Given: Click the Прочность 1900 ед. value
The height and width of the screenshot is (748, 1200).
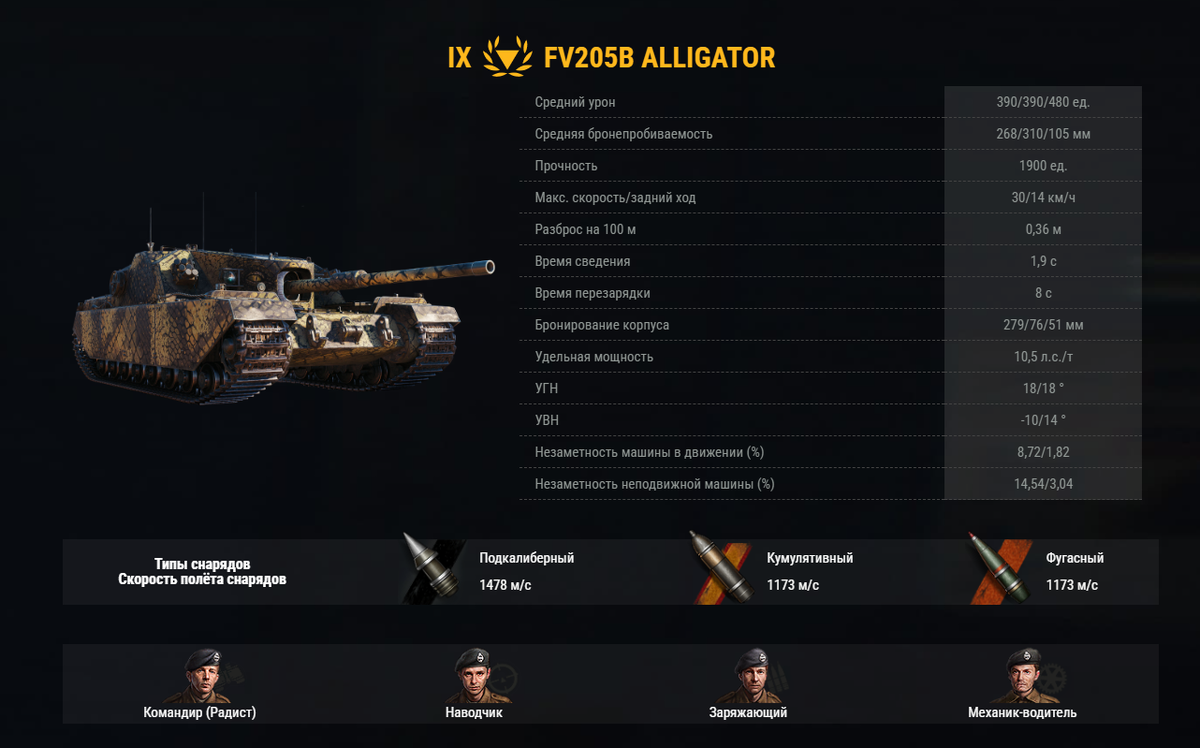Looking at the screenshot, I should pos(1043,166).
